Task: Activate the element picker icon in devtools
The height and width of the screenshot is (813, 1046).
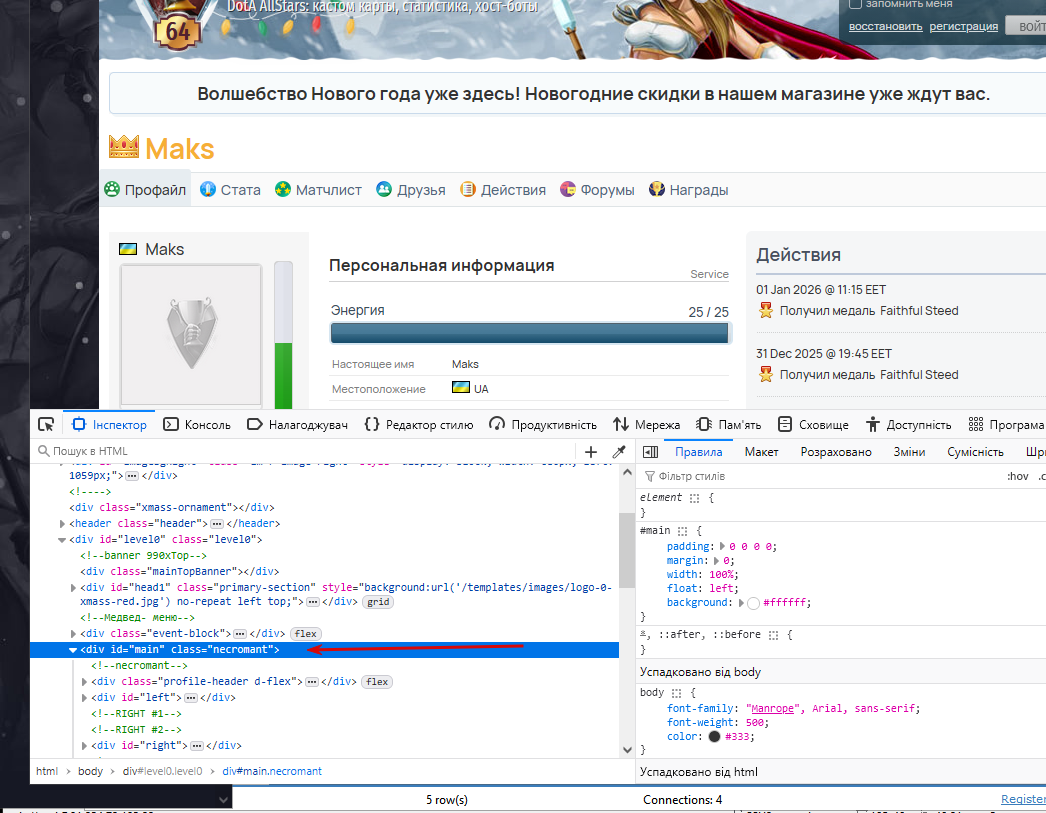Action: click(46, 425)
